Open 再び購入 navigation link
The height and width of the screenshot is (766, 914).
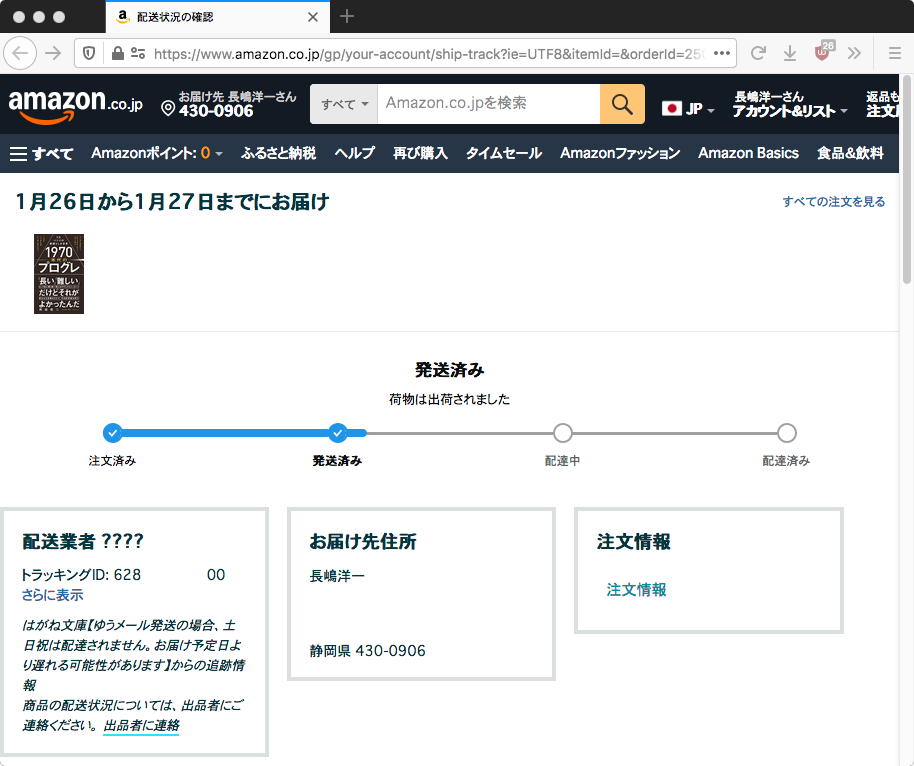pos(420,153)
